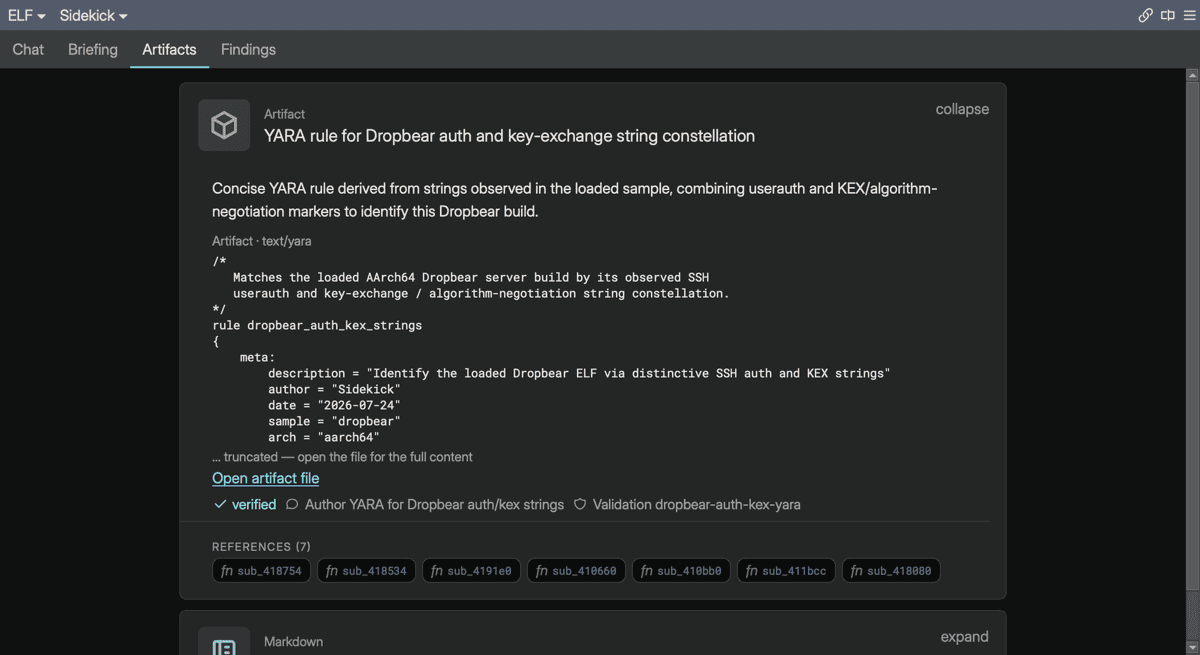Open the Briefing tab
This screenshot has width=1200, height=655.
[x=93, y=49]
